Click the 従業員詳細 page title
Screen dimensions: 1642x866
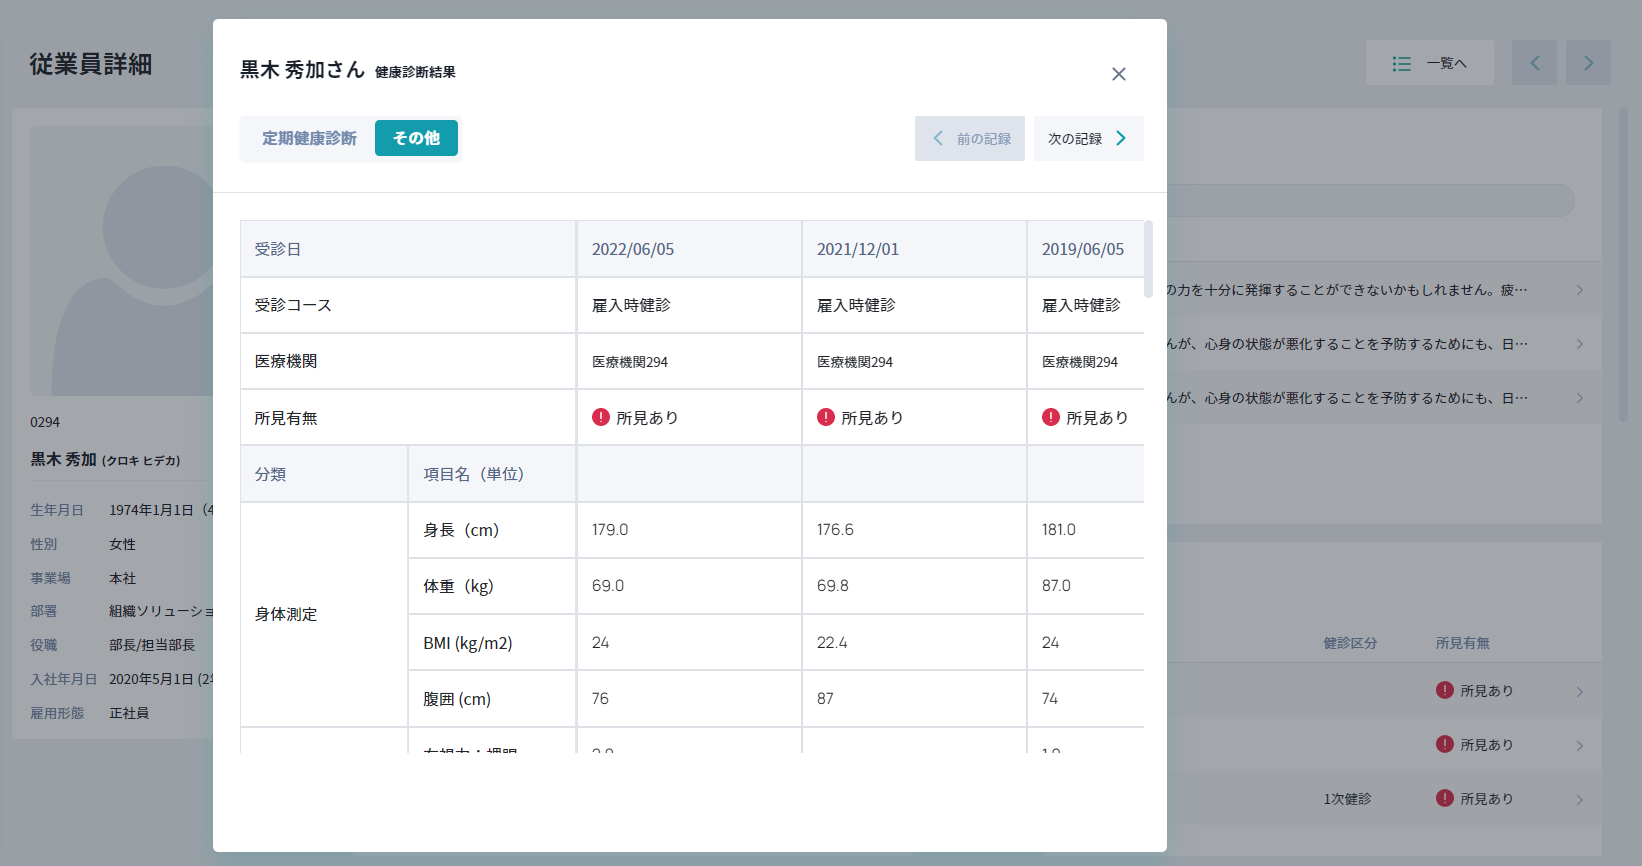91,64
